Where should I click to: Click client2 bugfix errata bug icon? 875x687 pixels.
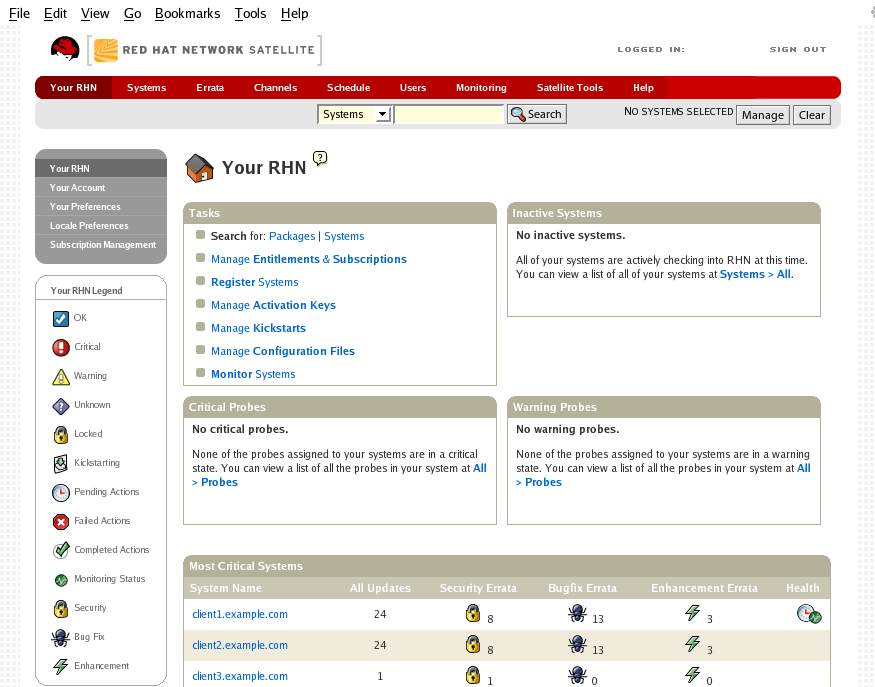click(577, 644)
